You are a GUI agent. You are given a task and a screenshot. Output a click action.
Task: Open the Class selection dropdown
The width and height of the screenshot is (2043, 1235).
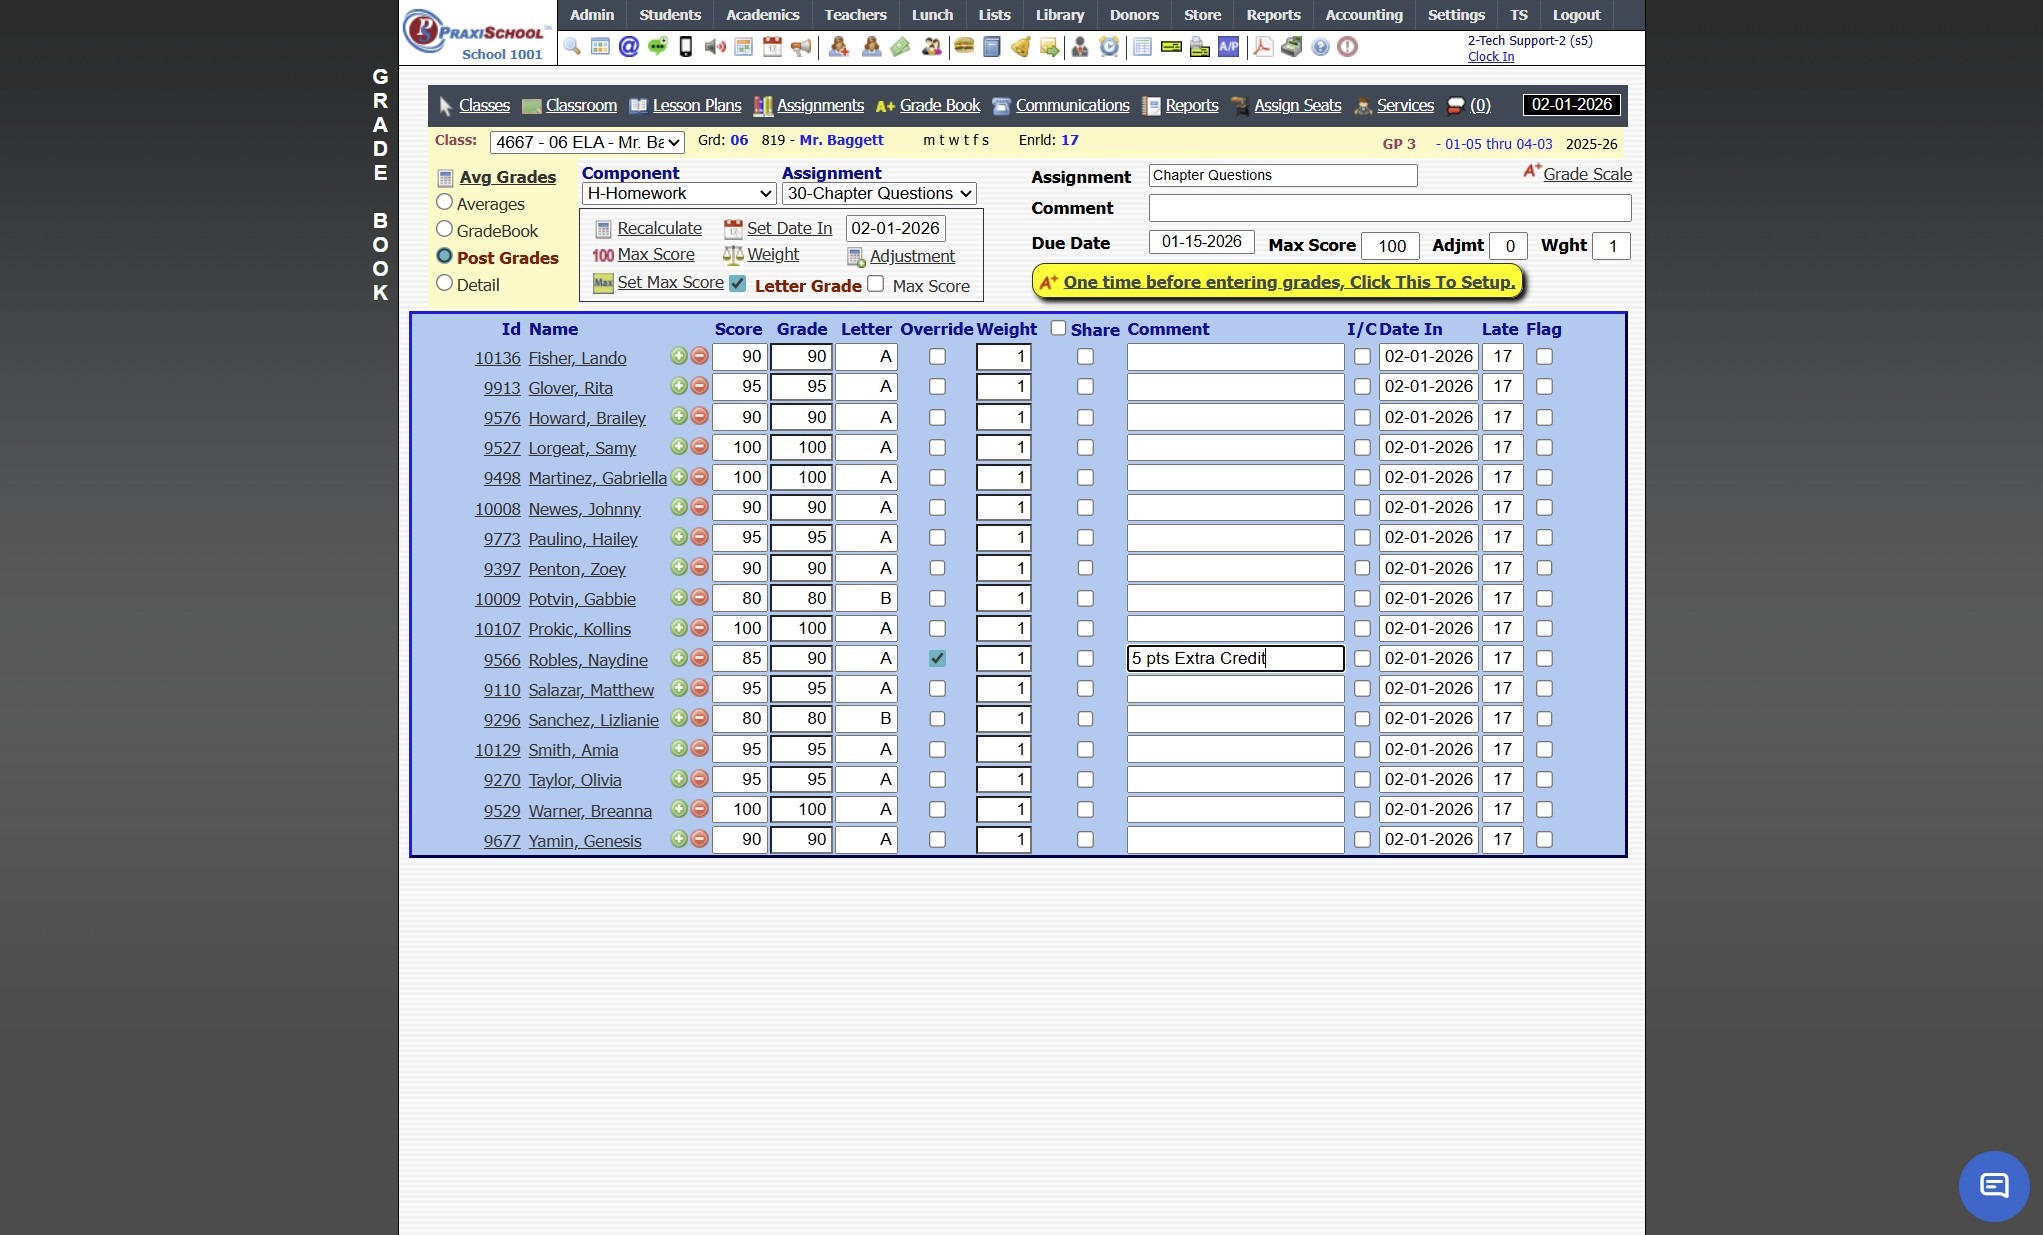pos(587,142)
